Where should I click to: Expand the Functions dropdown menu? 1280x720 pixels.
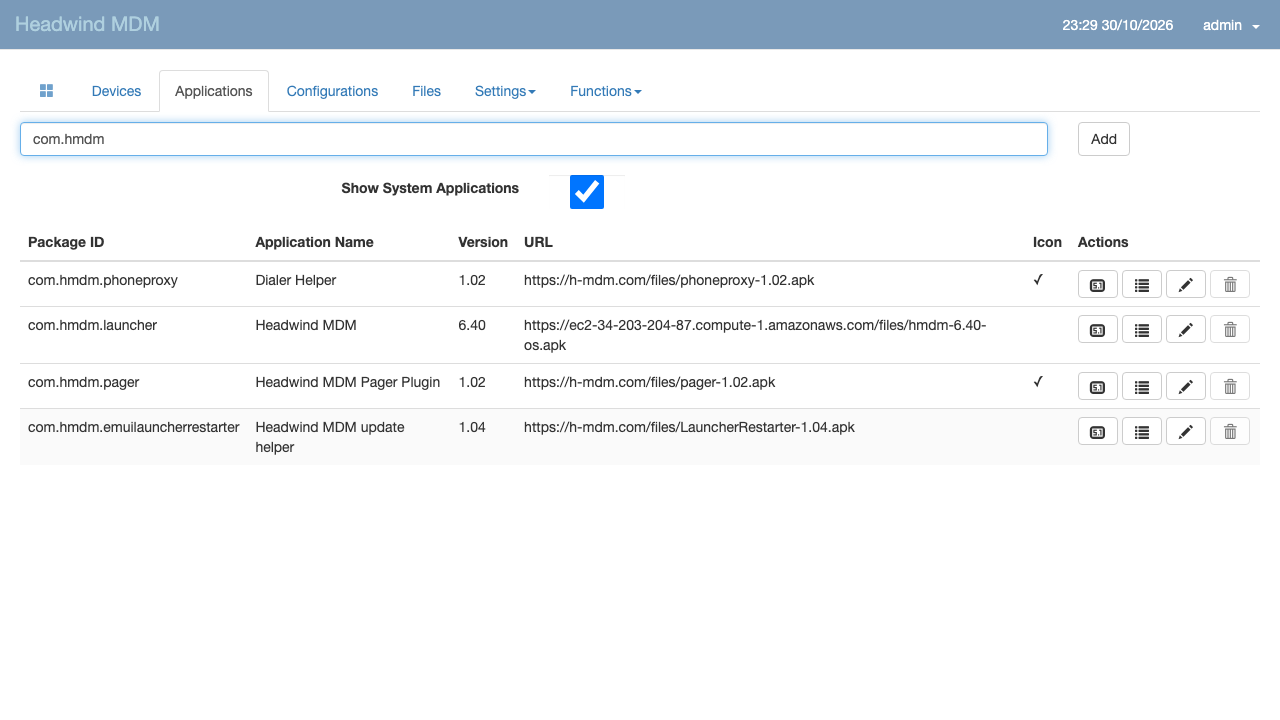(605, 91)
